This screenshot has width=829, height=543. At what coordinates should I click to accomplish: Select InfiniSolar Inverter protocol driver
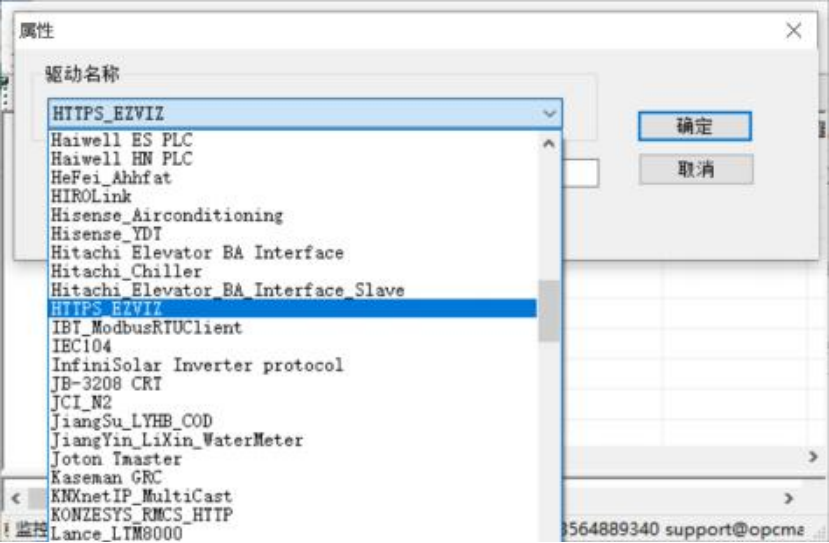pyautogui.click(x=292, y=365)
